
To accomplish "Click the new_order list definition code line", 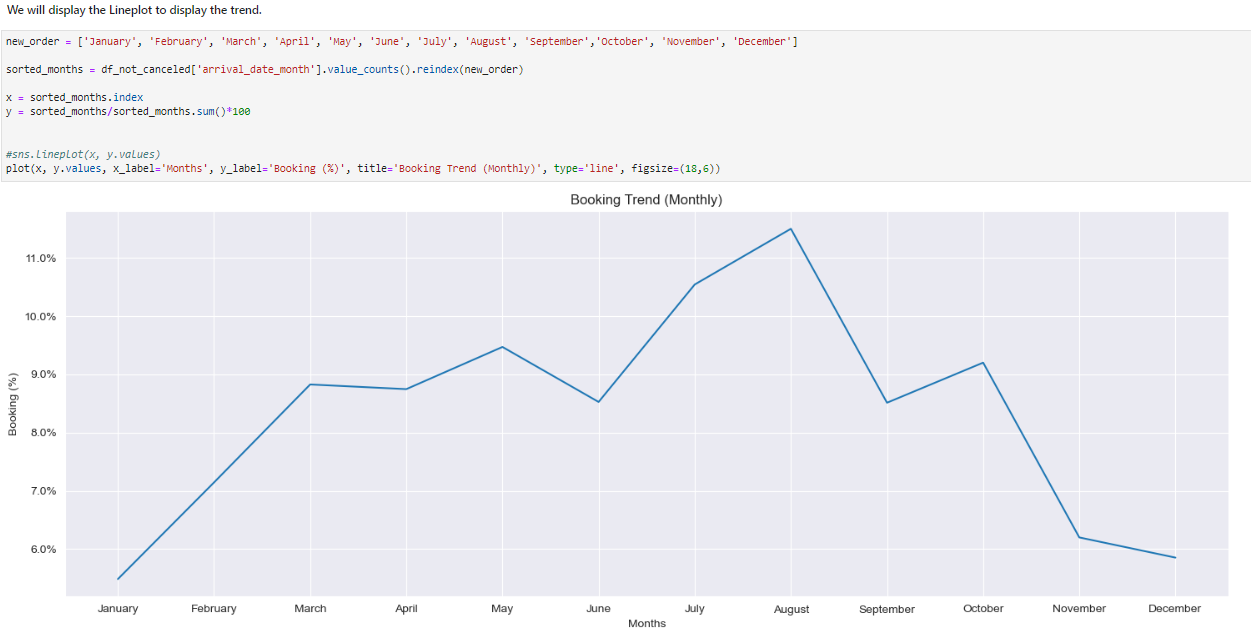I will click(400, 42).
